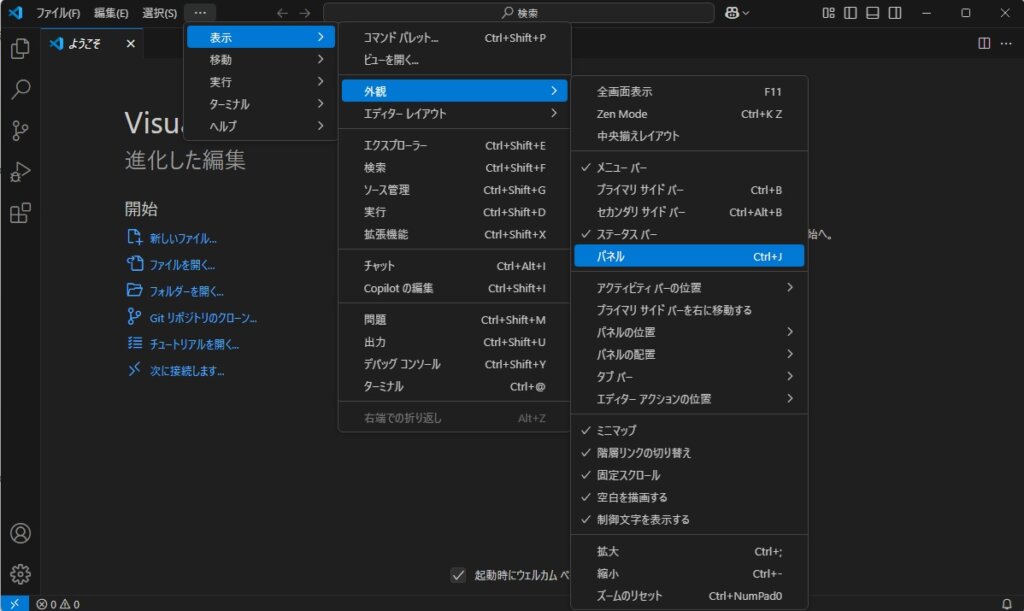Toggle the startup welcome page checkbox
Screen dimensions: 1024x611
coord(458,575)
